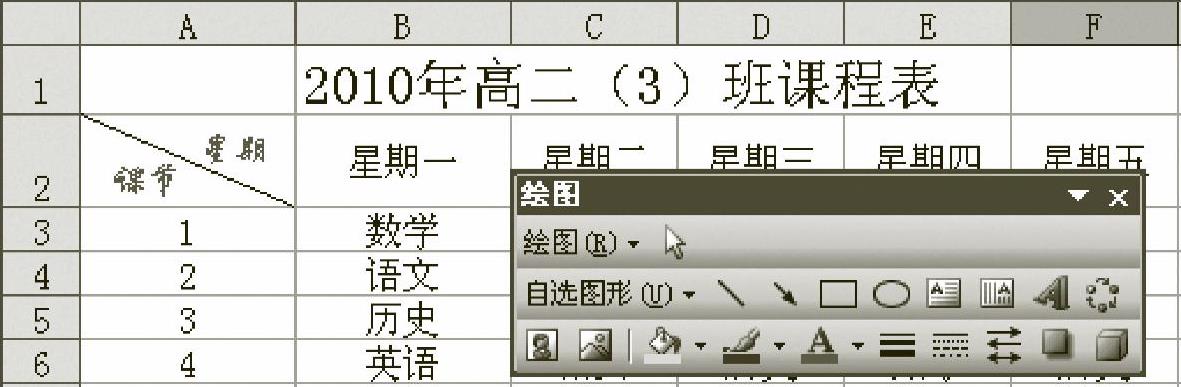Viewport: 1181px width, 387px height.
Task: Toggle the select objects pointer
Action: tap(676, 243)
